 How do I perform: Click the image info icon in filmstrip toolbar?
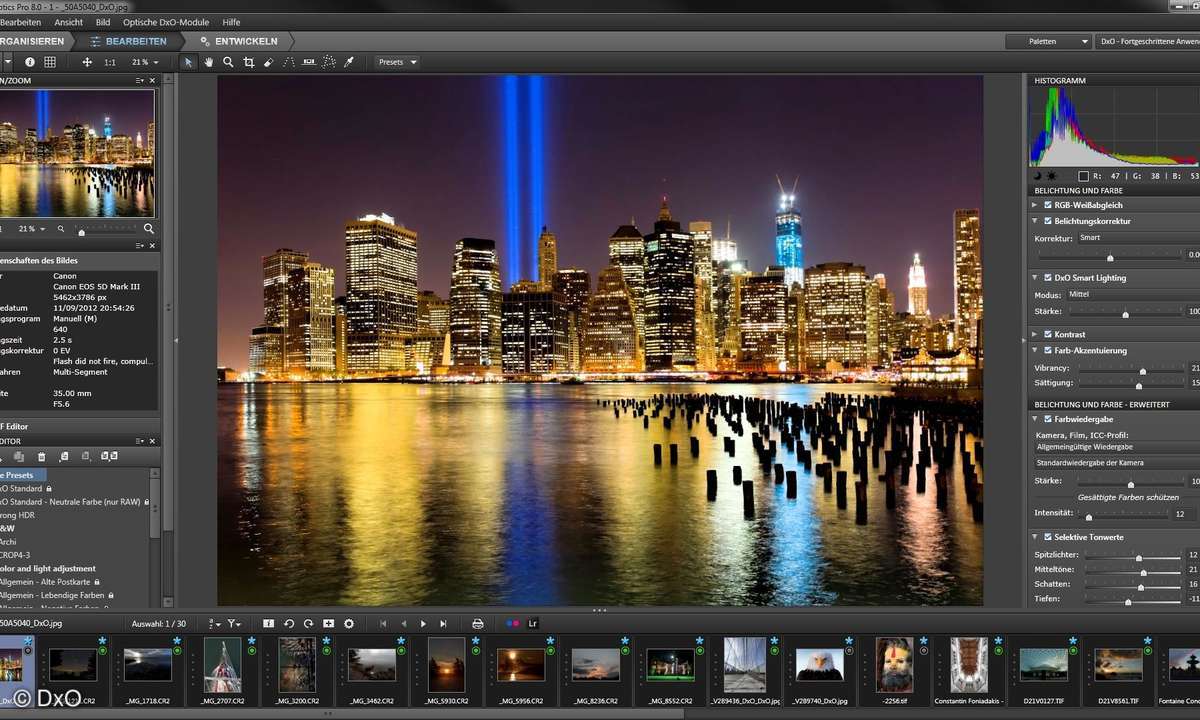[268, 623]
